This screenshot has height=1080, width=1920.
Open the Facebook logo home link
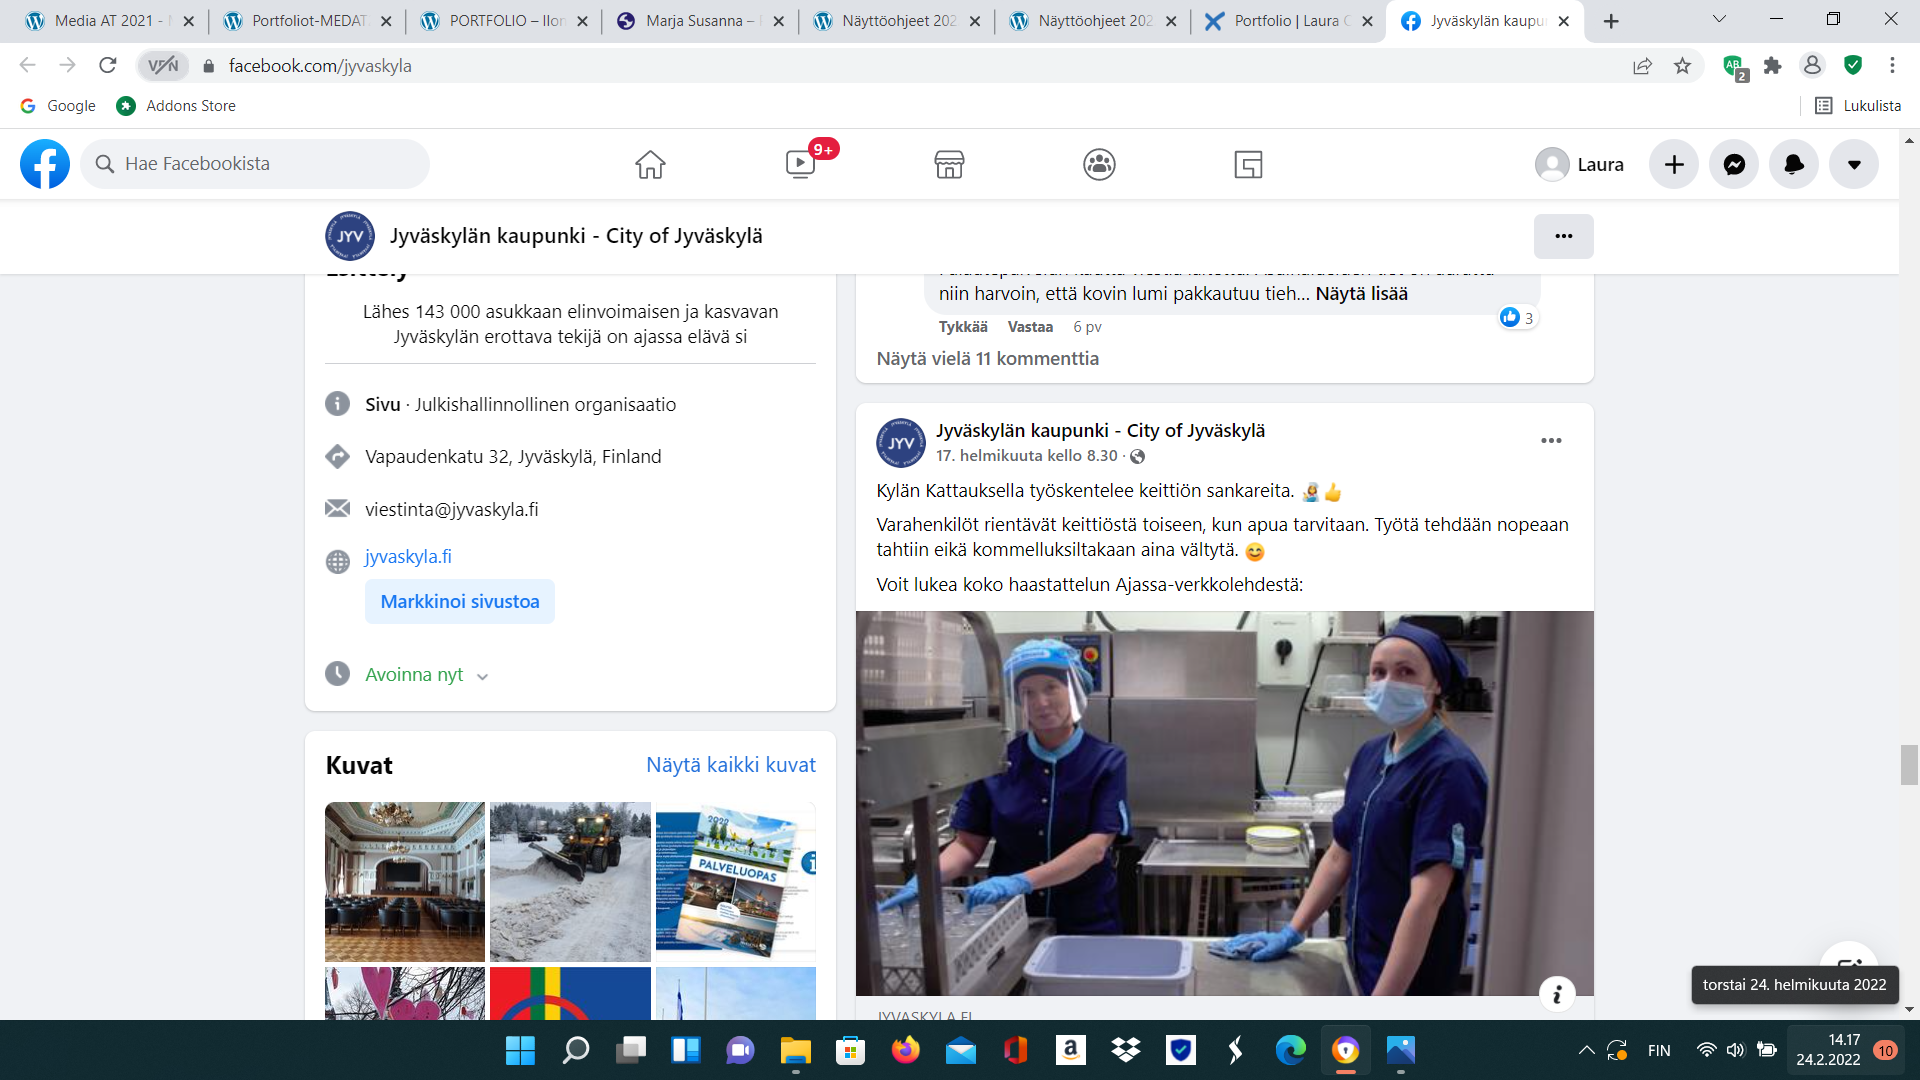click(45, 164)
